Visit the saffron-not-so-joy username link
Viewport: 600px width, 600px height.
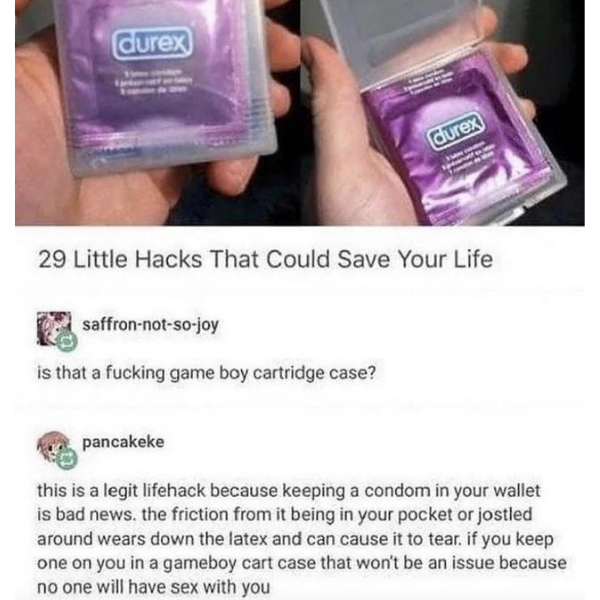tap(150, 325)
